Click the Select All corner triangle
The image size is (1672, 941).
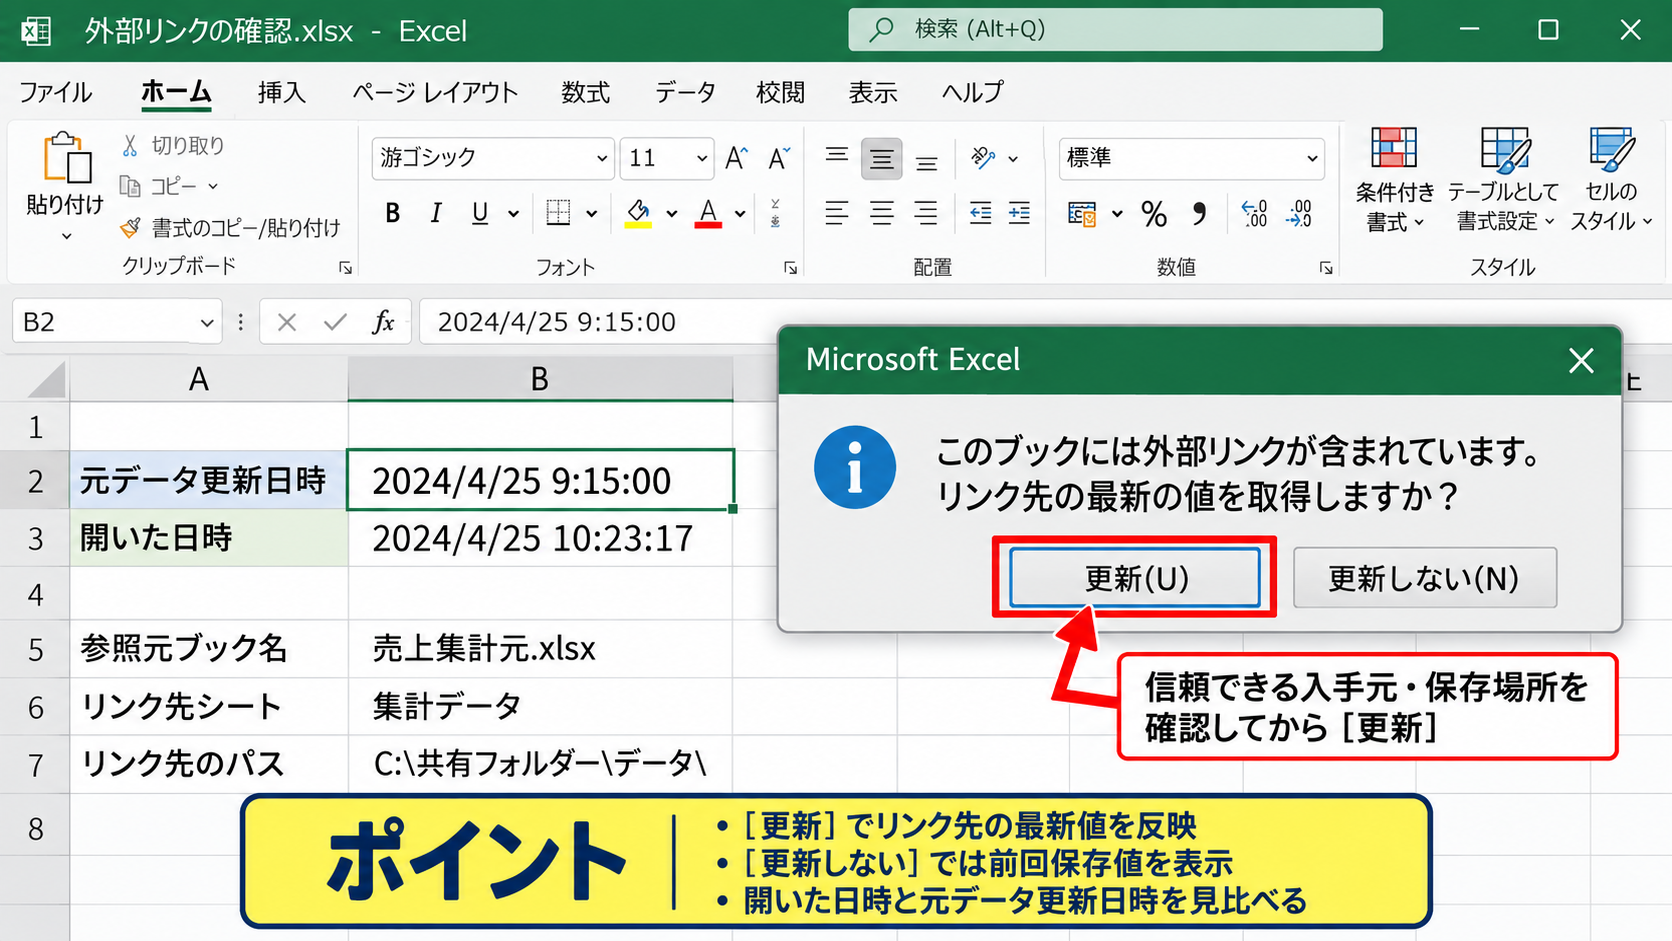(x=47, y=381)
